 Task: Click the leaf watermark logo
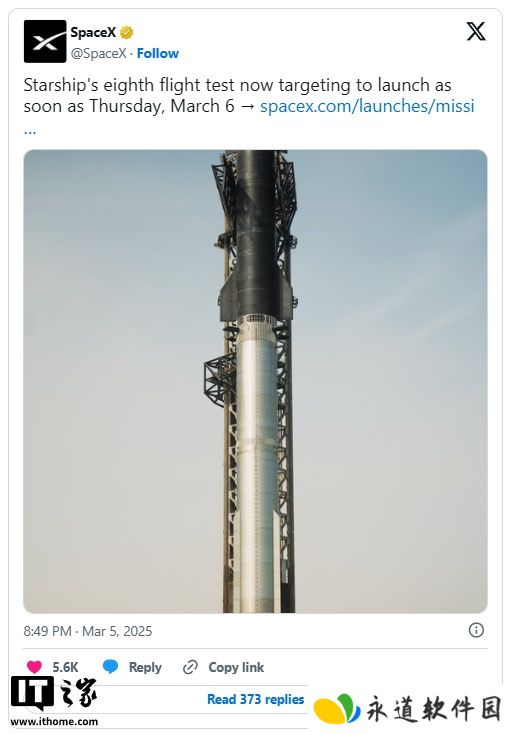click(x=337, y=709)
